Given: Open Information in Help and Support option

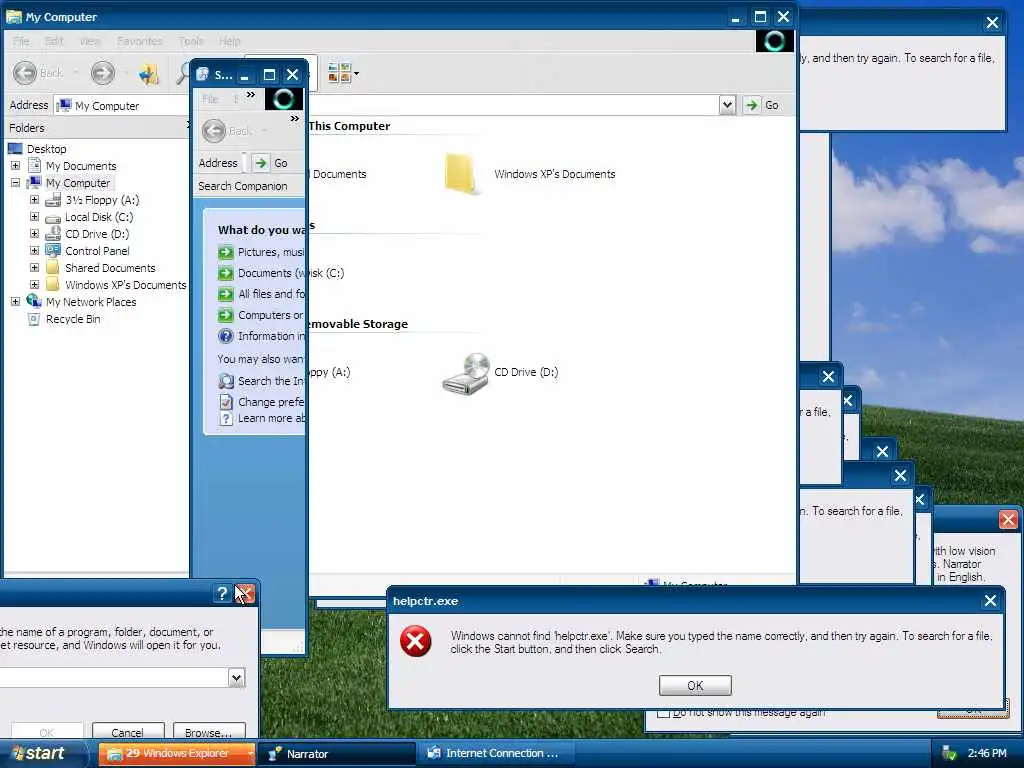Looking at the screenshot, I should point(261,336).
